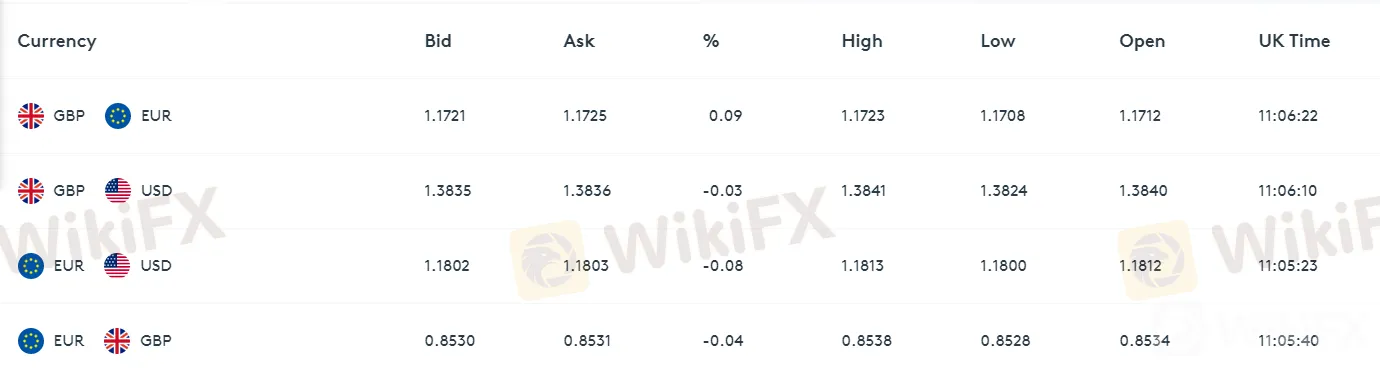Sort by the Ask column header
Screen dimensions: 1380x377
pos(579,41)
